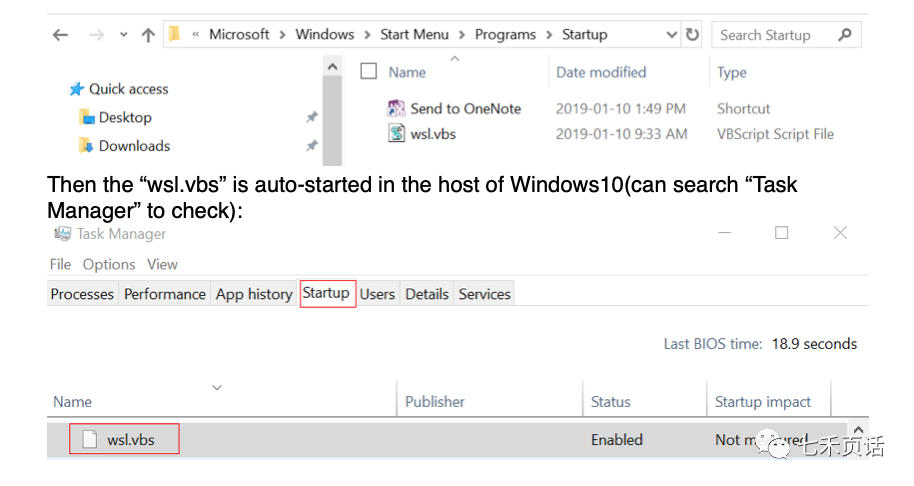Open Quick access in navigation pane
Viewport: 914px width, 486px height.
click(x=128, y=89)
